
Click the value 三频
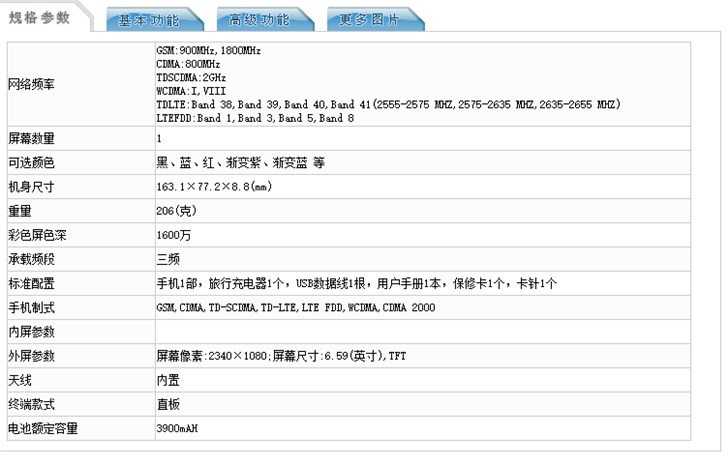click(168, 259)
